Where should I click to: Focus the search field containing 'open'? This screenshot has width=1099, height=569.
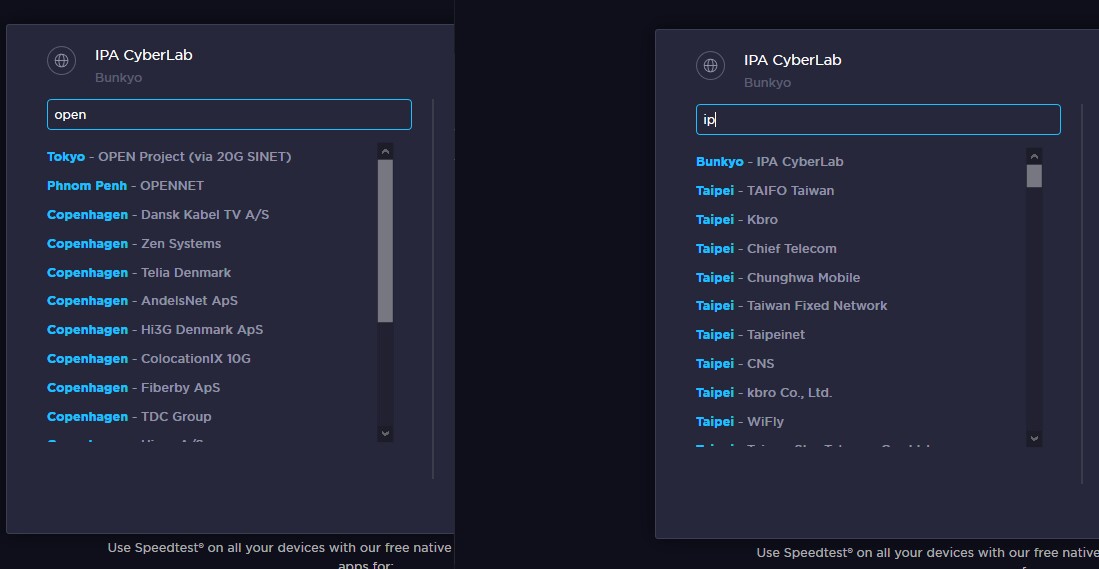229,115
